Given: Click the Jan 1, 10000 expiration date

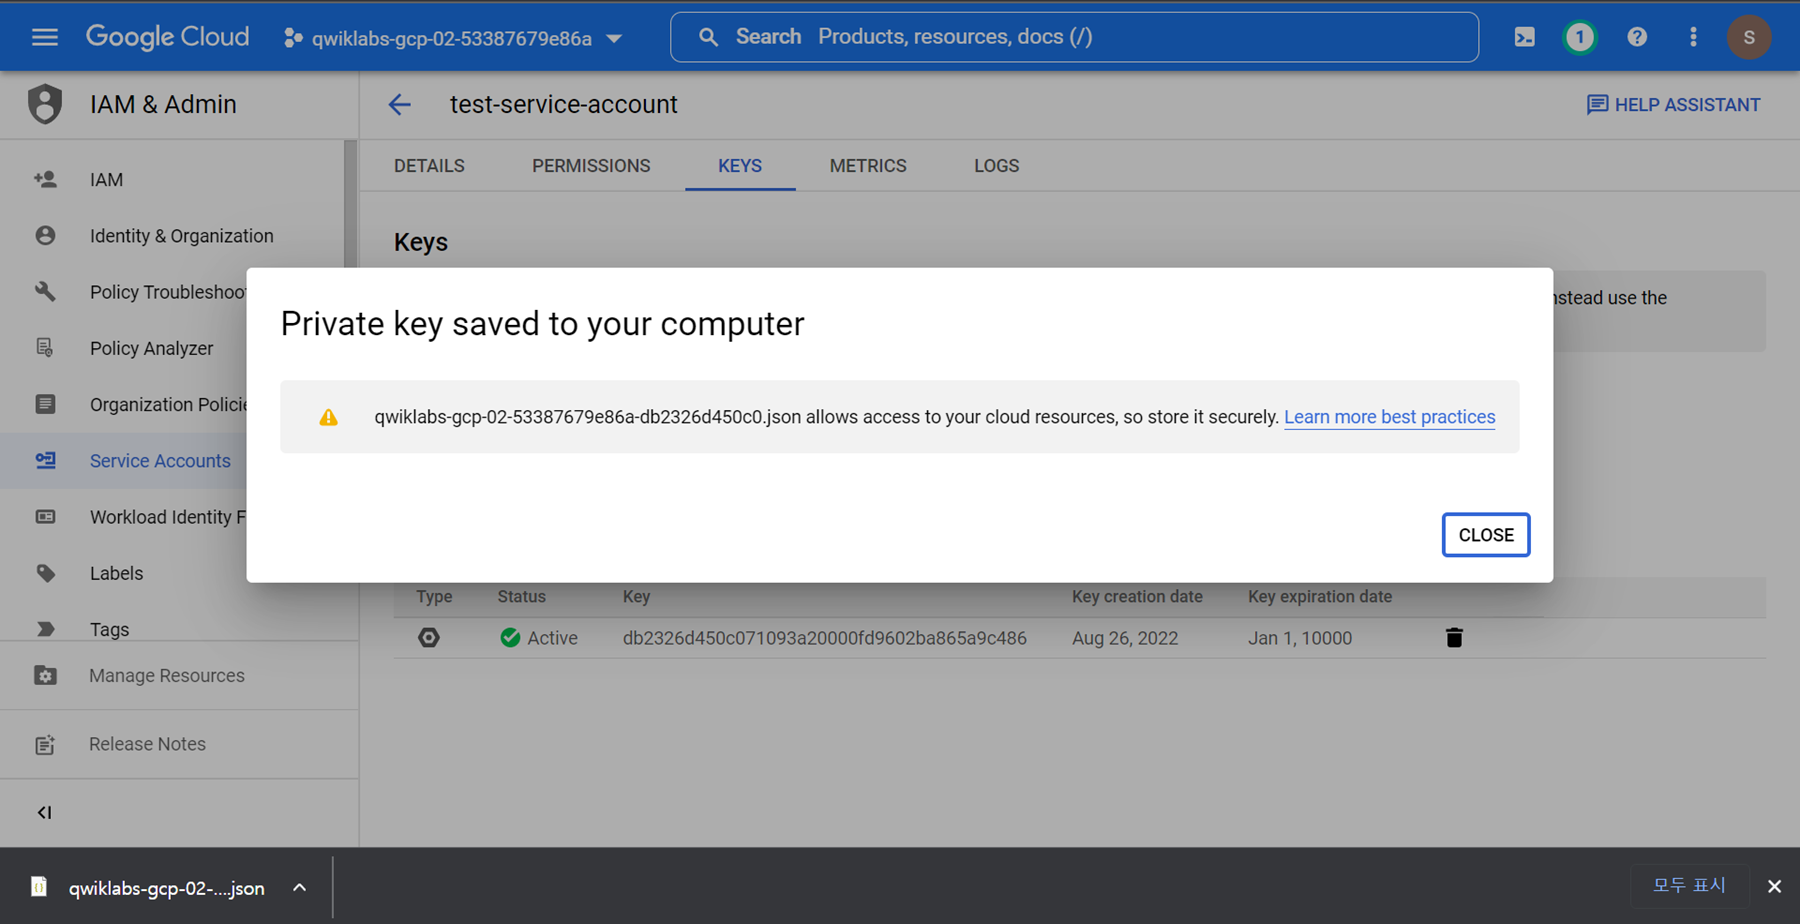Looking at the screenshot, I should pos(1300,638).
